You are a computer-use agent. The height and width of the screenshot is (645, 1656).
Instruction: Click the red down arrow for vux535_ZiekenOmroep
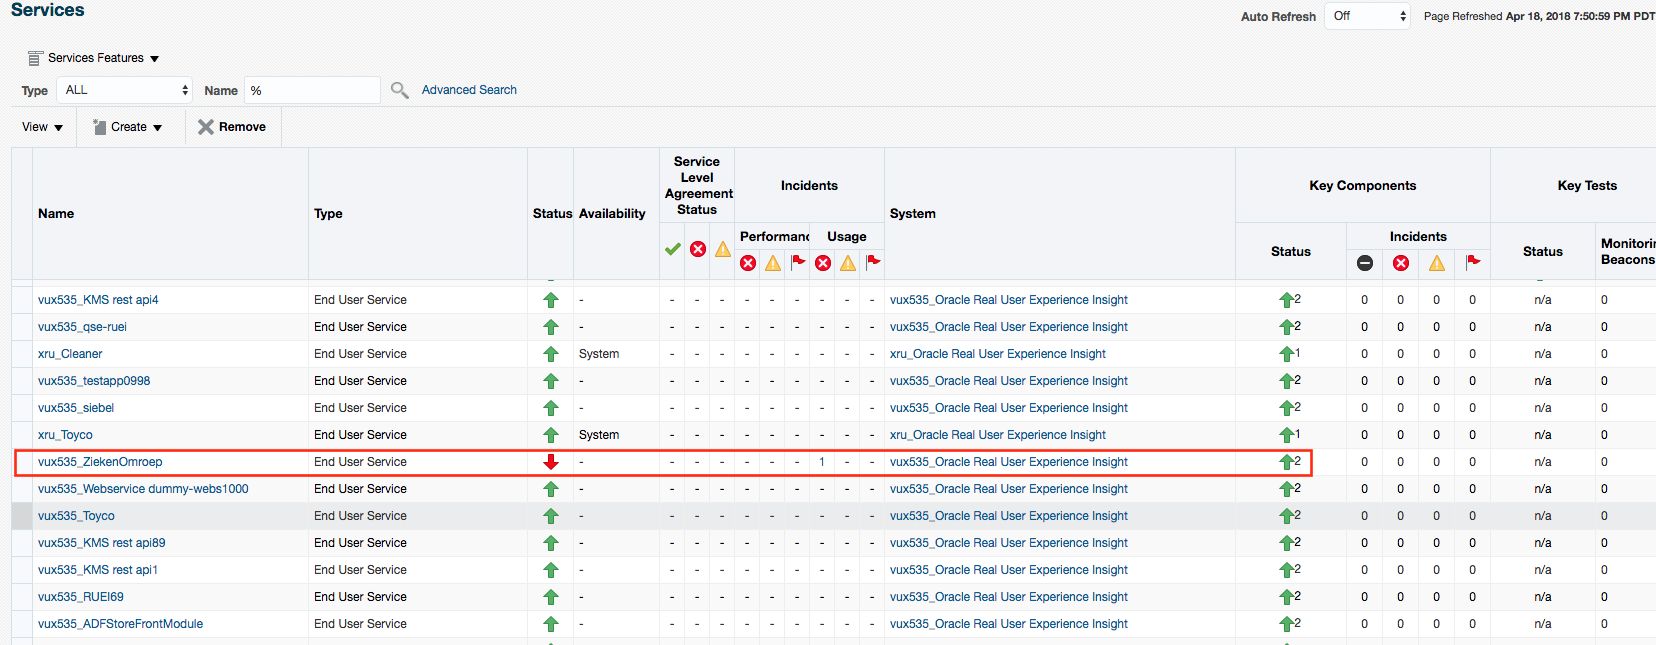[x=550, y=462]
